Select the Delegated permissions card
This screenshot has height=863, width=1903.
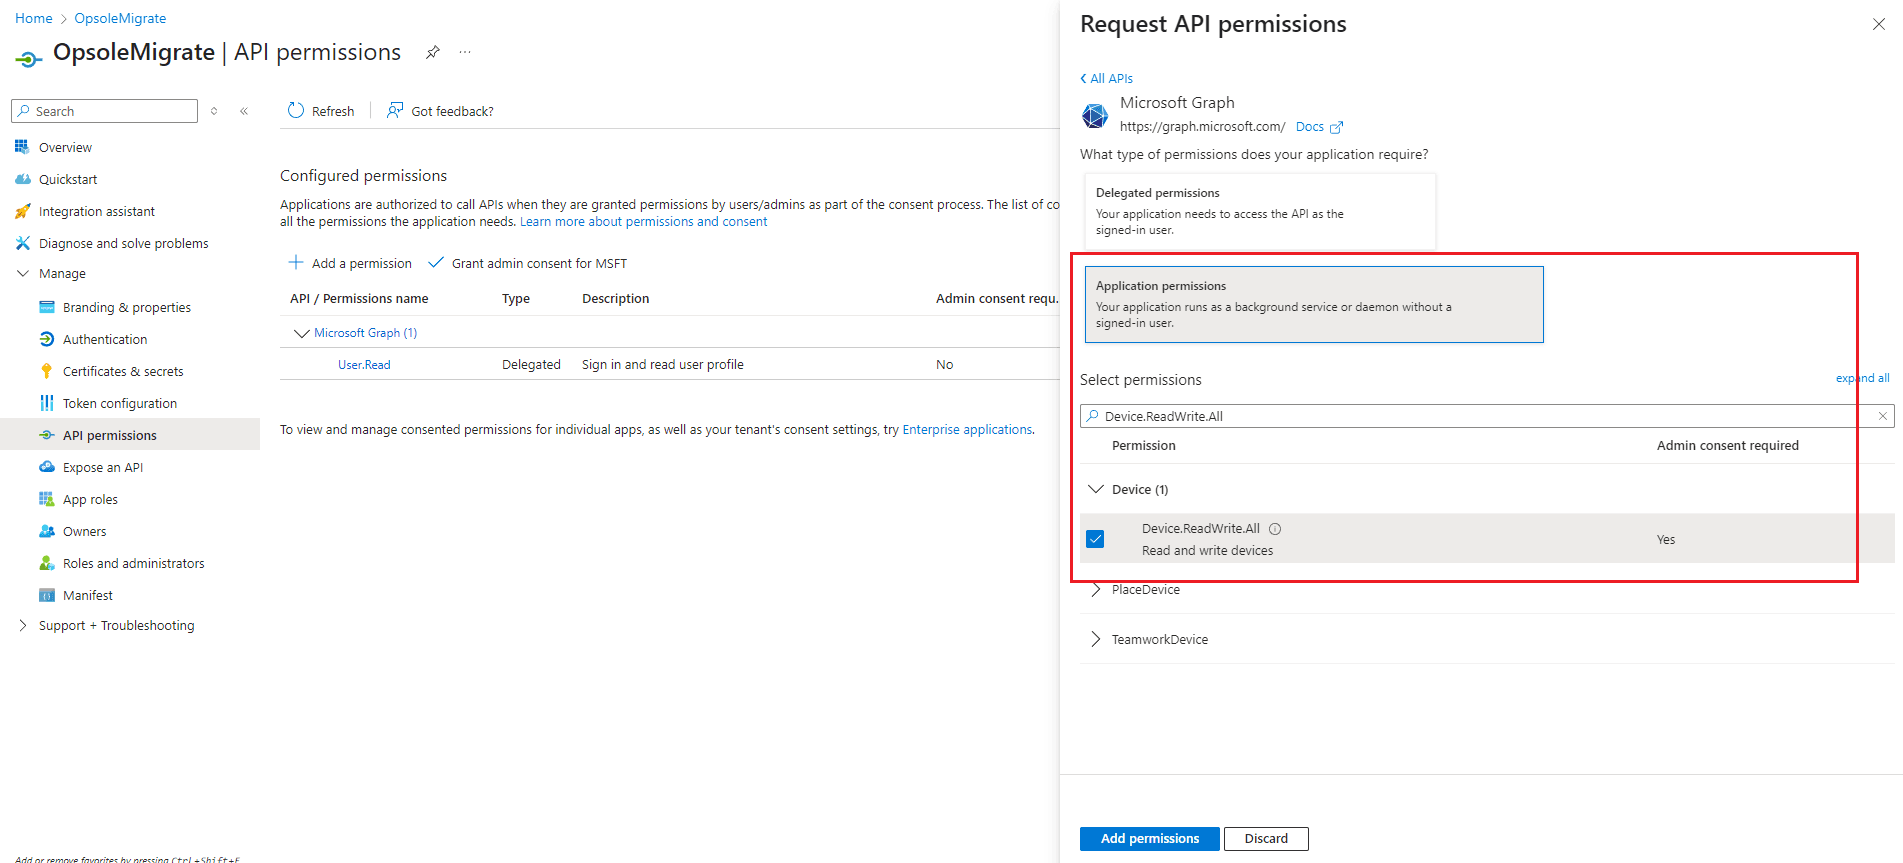click(x=1260, y=211)
